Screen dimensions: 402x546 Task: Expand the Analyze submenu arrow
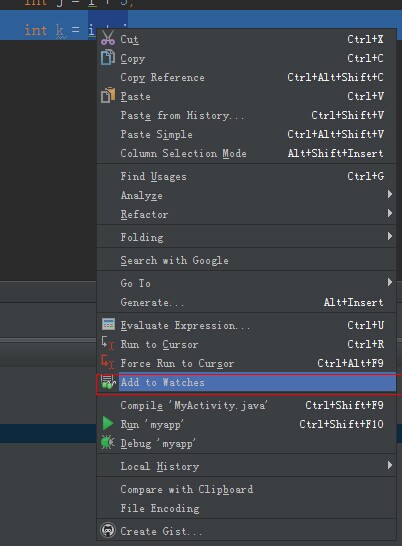390,194
